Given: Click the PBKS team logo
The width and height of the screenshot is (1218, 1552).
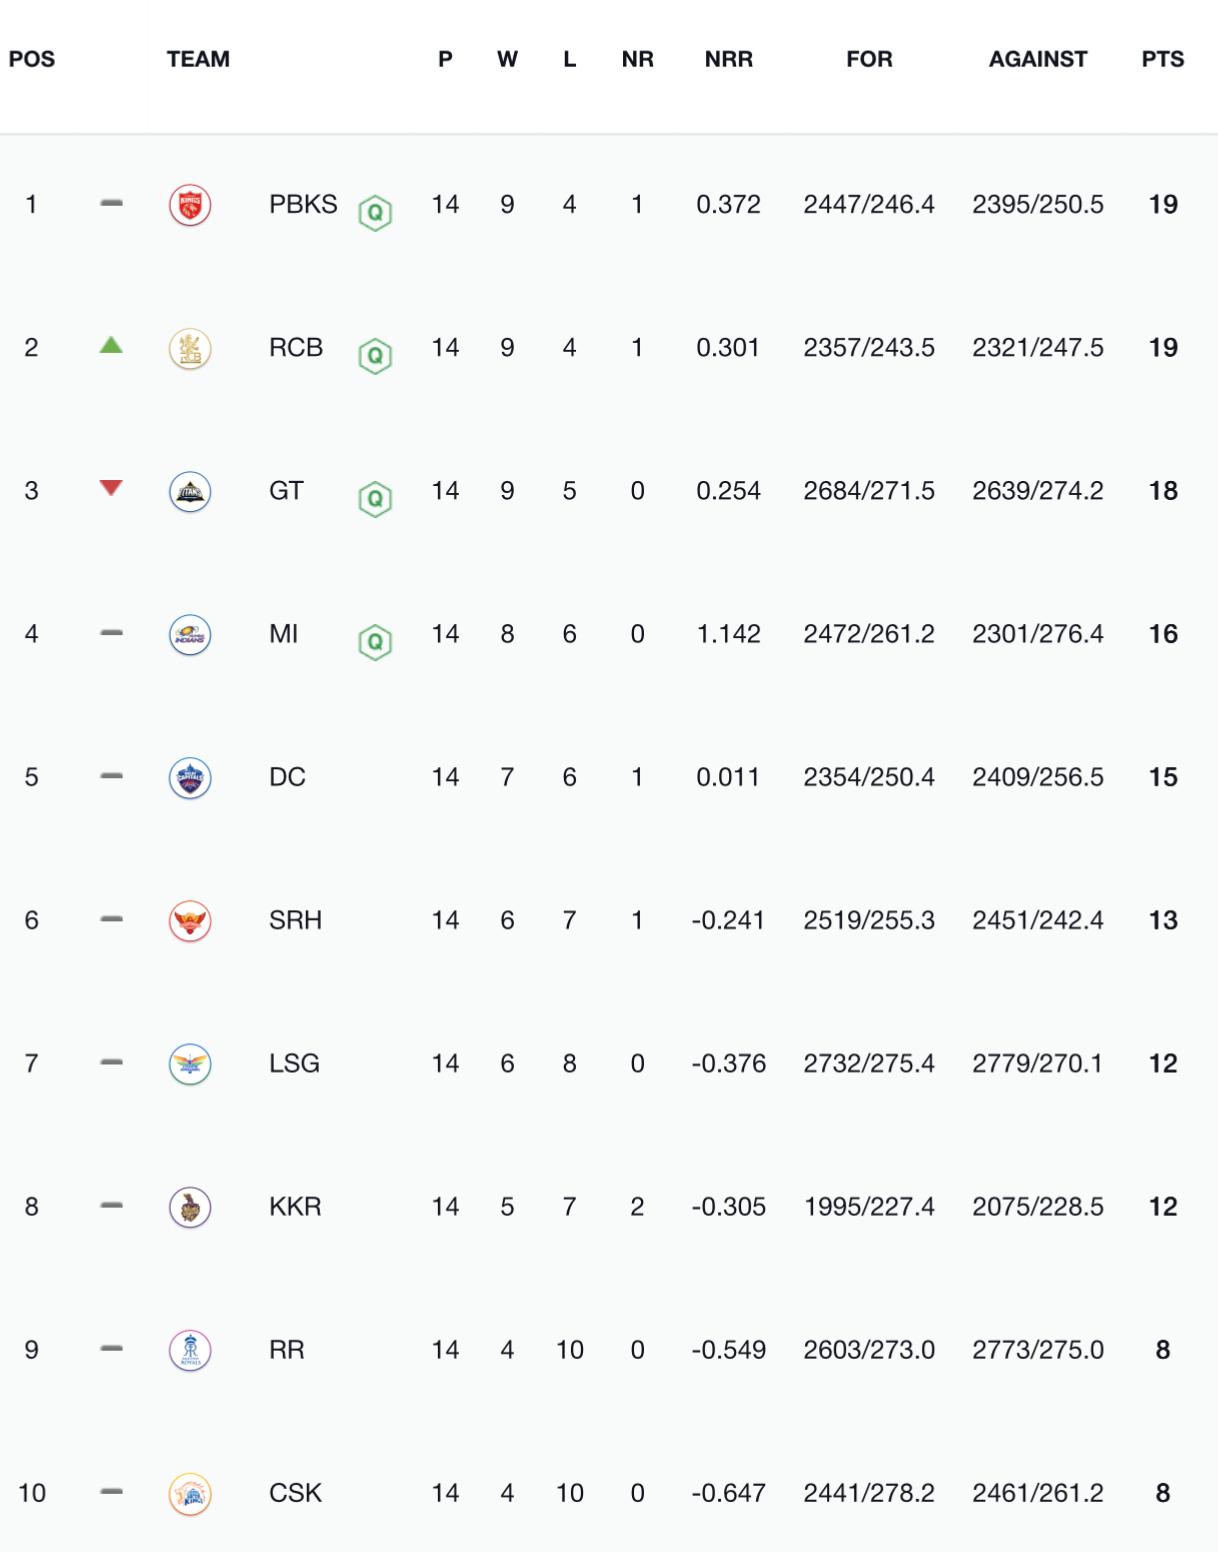Looking at the screenshot, I should tap(190, 205).
